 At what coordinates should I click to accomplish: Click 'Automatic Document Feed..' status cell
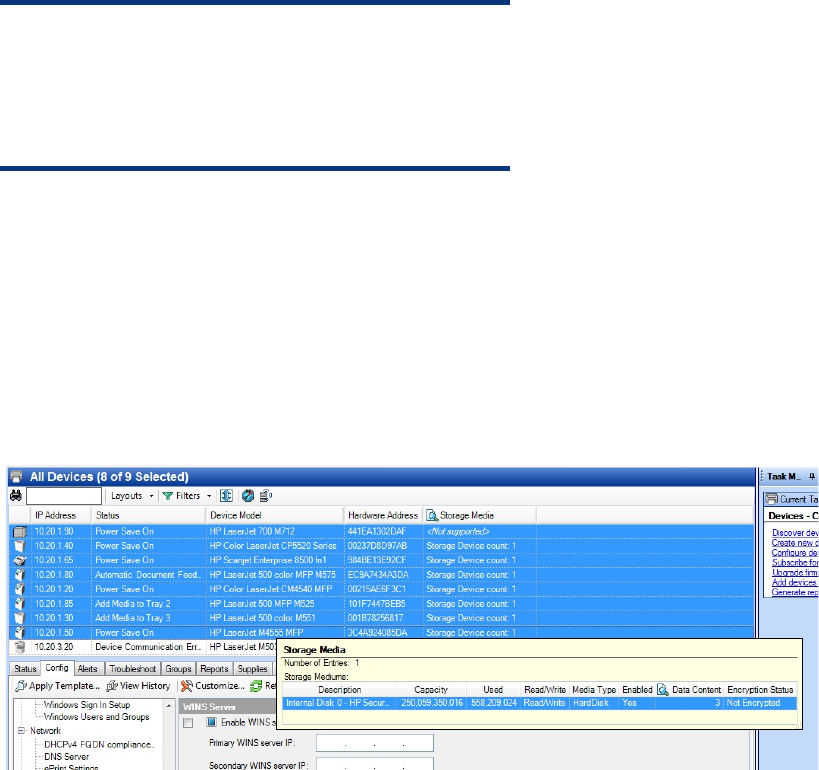(x=148, y=575)
